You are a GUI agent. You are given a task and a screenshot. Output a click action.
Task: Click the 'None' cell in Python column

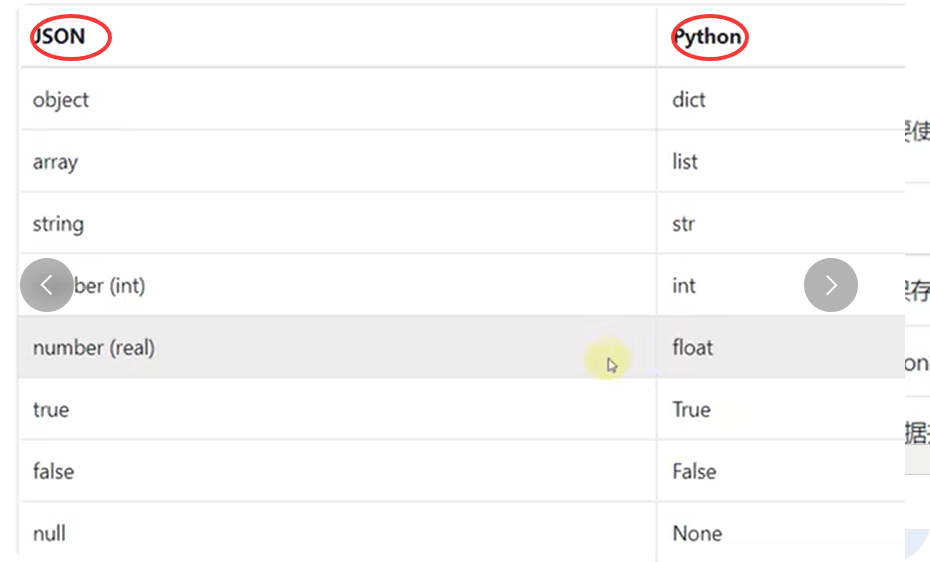pos(697,534)
